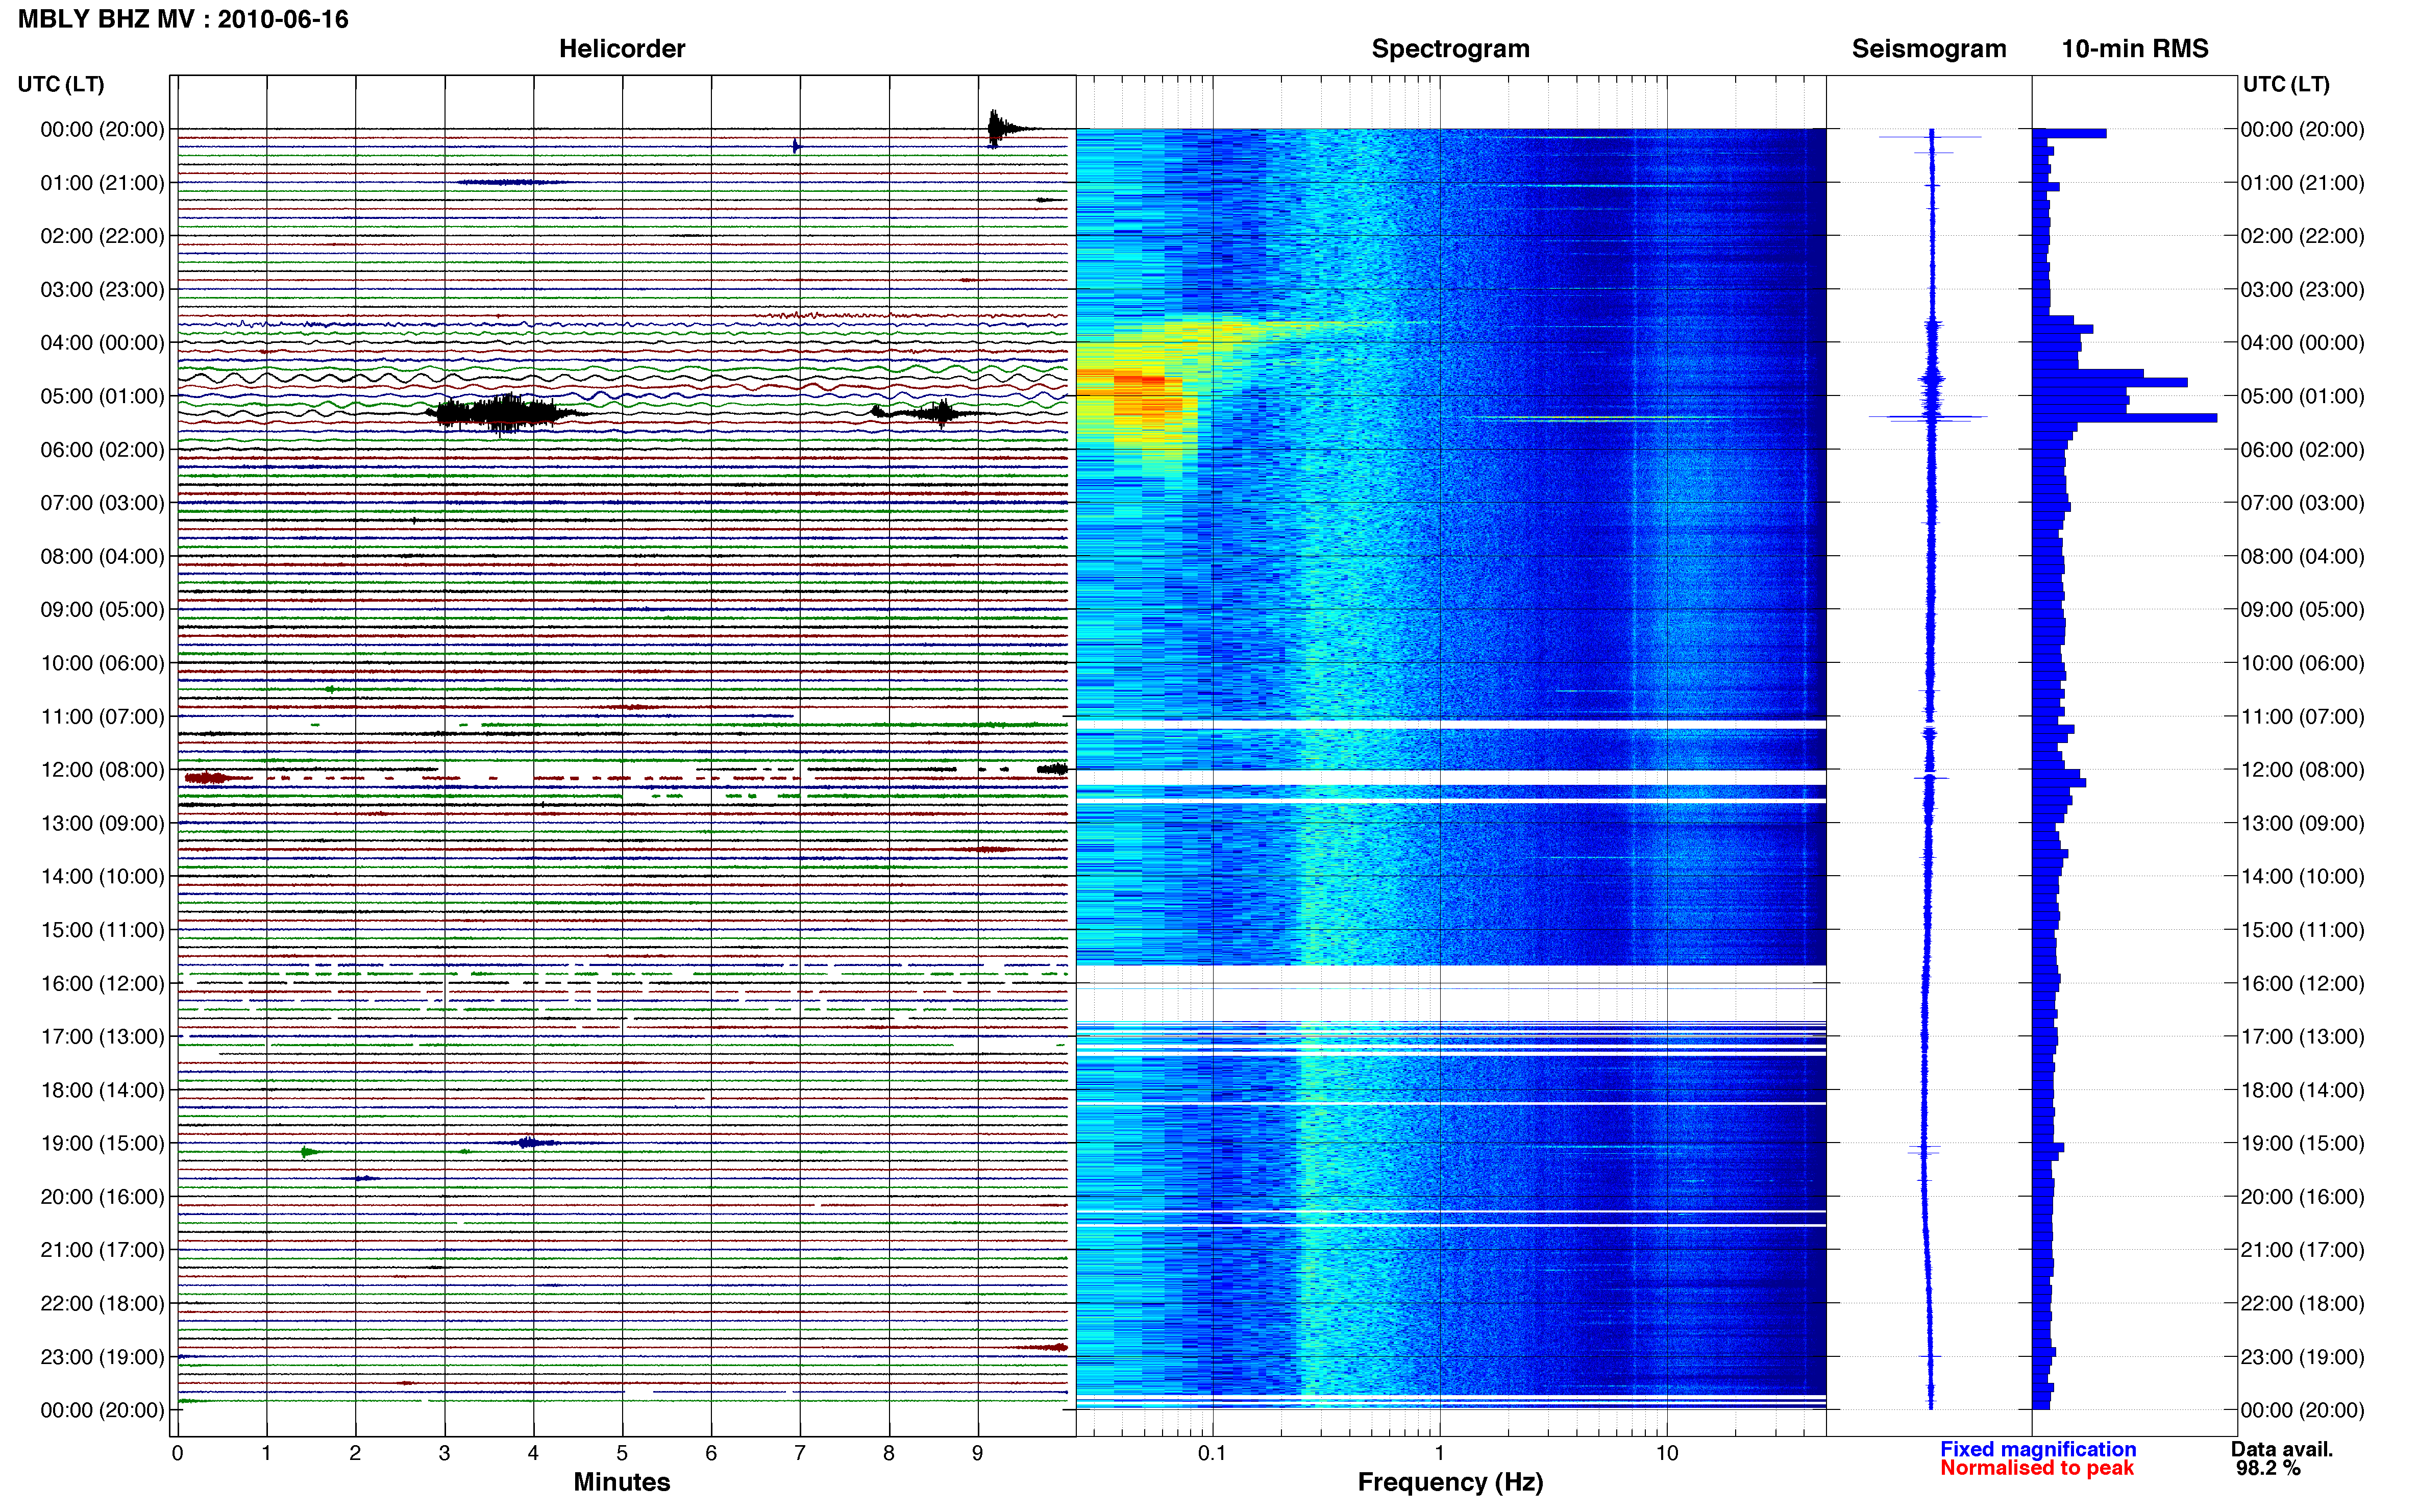This screenshot has height=1512, width=2419.
Task: Click the right 'UTC (LT)' axis label
Action: (2286, 84)
